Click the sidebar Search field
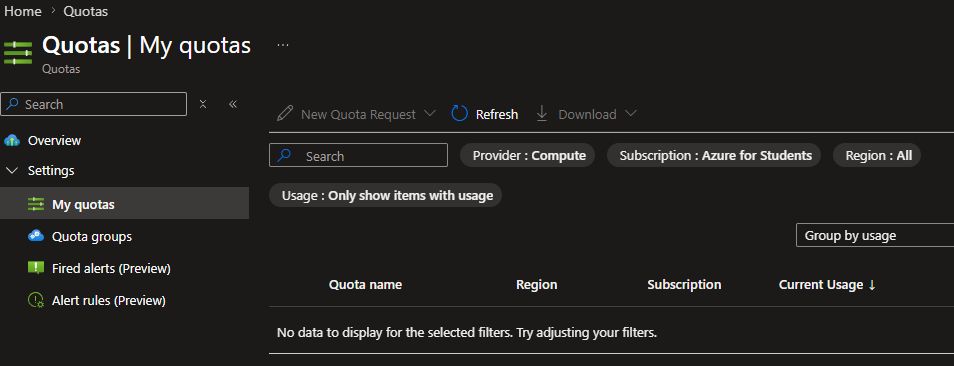Screen dimensions: 954x366 [x=94, y=104]
